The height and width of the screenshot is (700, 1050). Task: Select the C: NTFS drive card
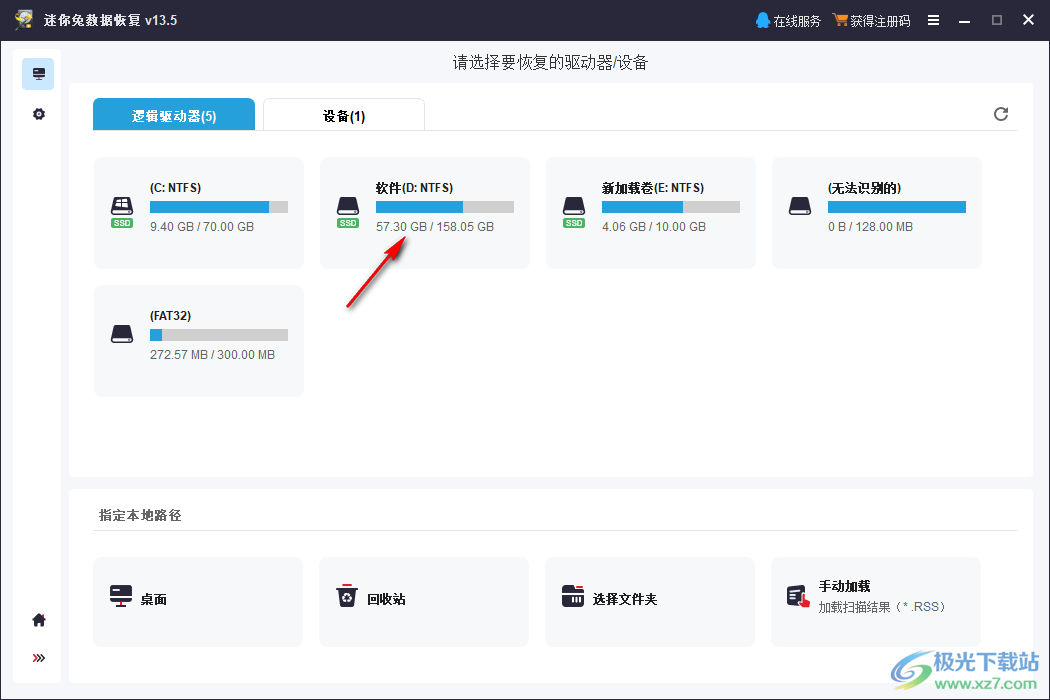[198, 212]
